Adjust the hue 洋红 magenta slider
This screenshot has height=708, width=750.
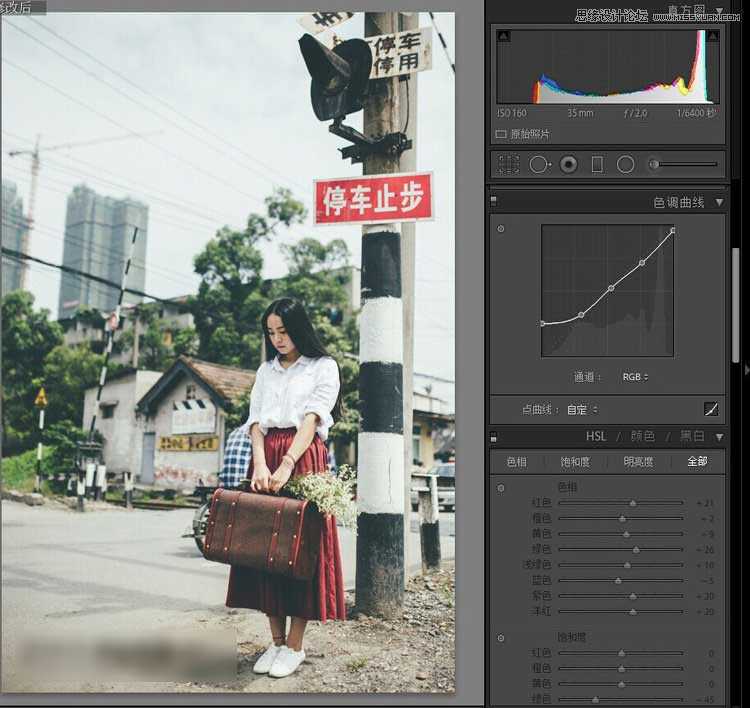tap(632, 612)
